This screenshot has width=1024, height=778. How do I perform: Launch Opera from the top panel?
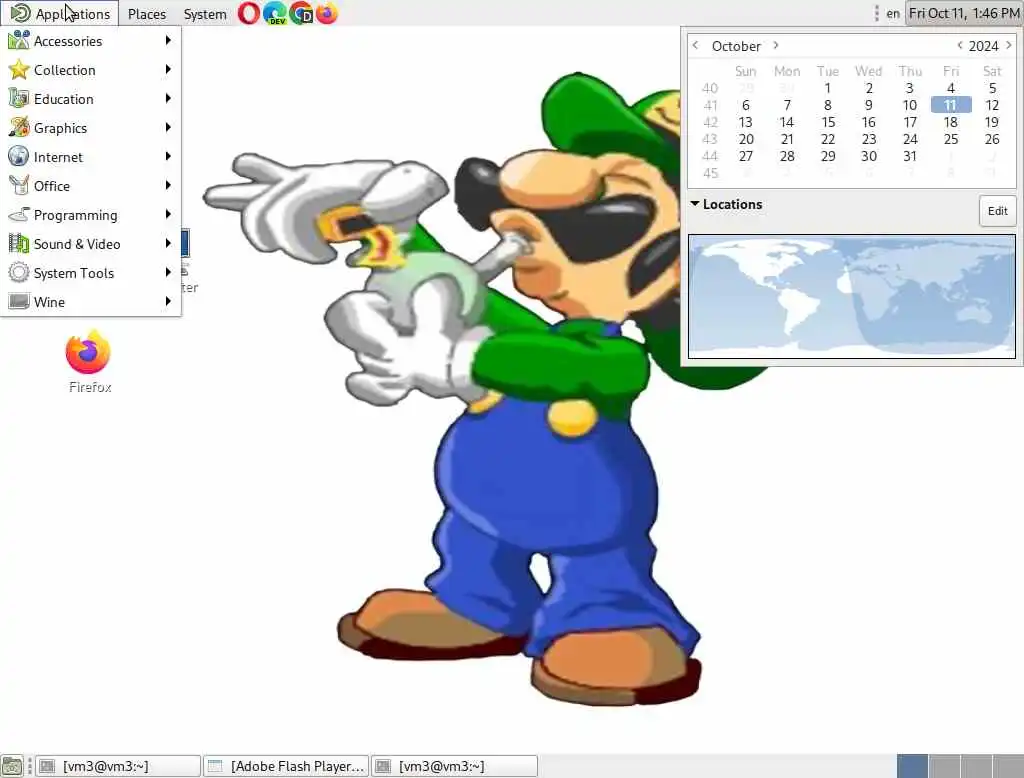point(249,13)
